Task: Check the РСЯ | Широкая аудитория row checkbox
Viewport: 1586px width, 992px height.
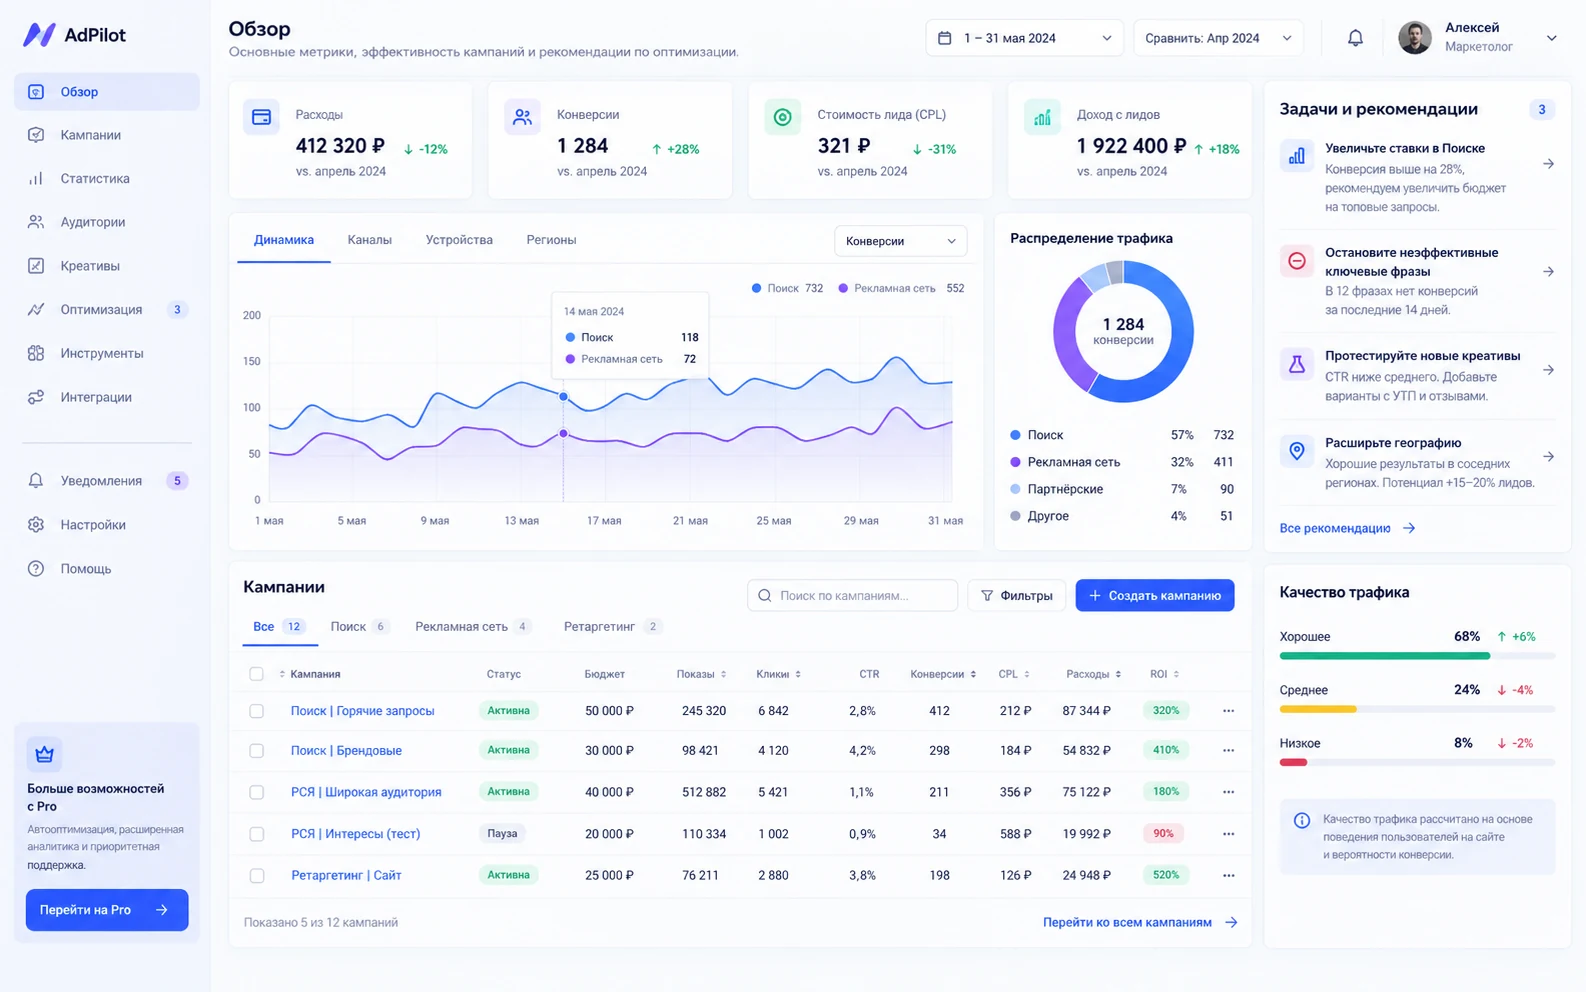Action: coord(257,792)
